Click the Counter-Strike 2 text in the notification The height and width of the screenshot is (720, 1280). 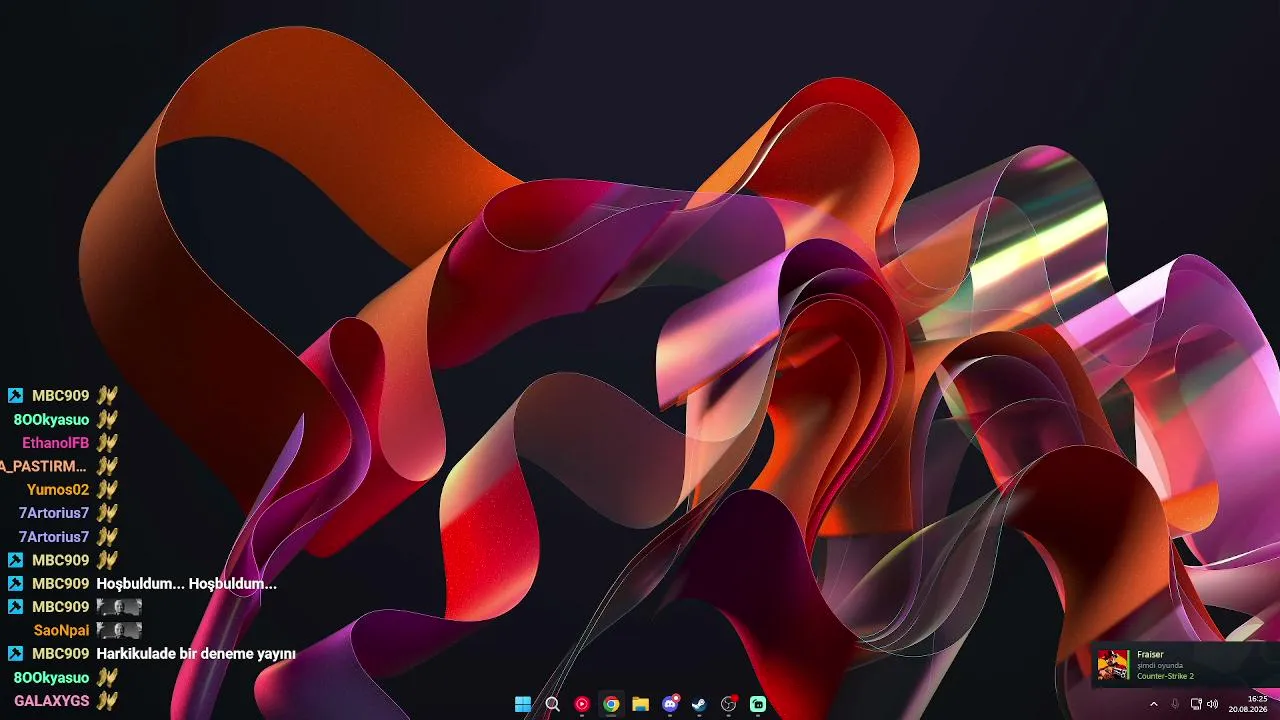click(1165, 676)
